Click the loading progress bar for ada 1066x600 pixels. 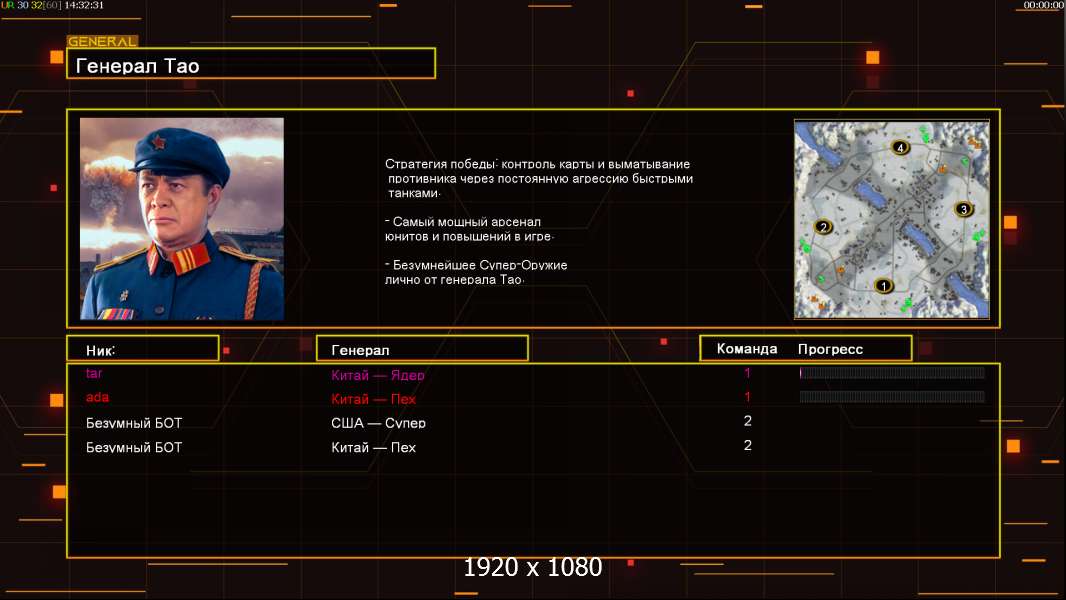[x=892, y=397]
